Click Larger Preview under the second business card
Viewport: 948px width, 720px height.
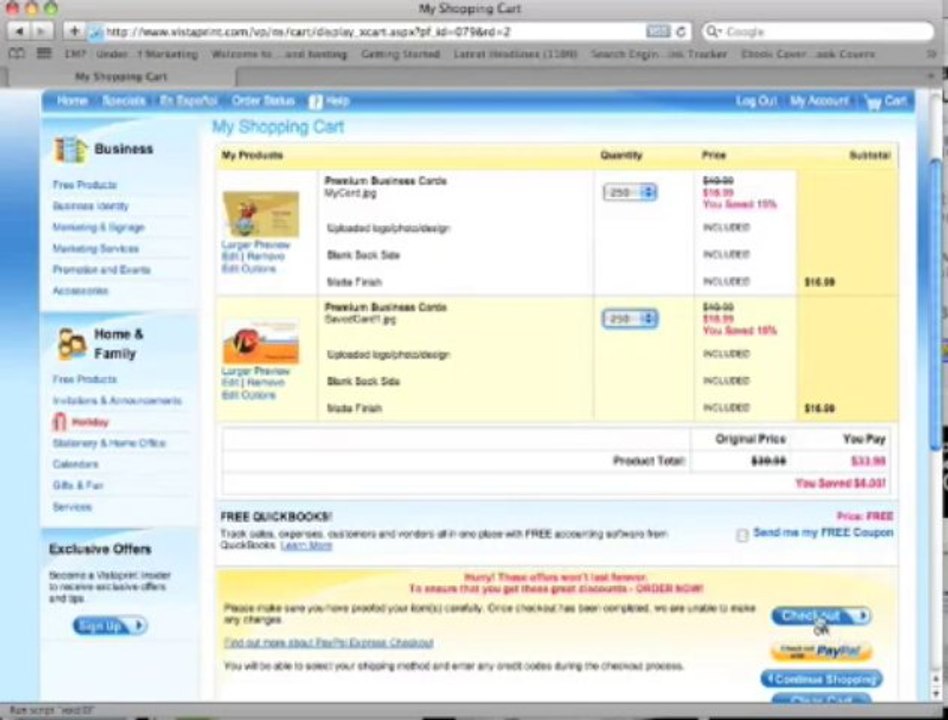[256, 371]
